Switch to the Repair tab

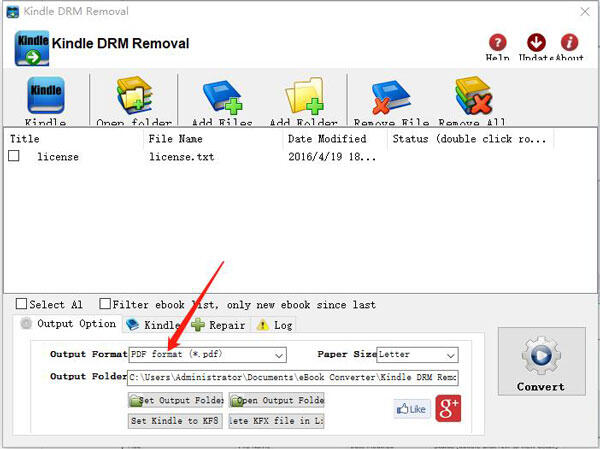point(218,325)
